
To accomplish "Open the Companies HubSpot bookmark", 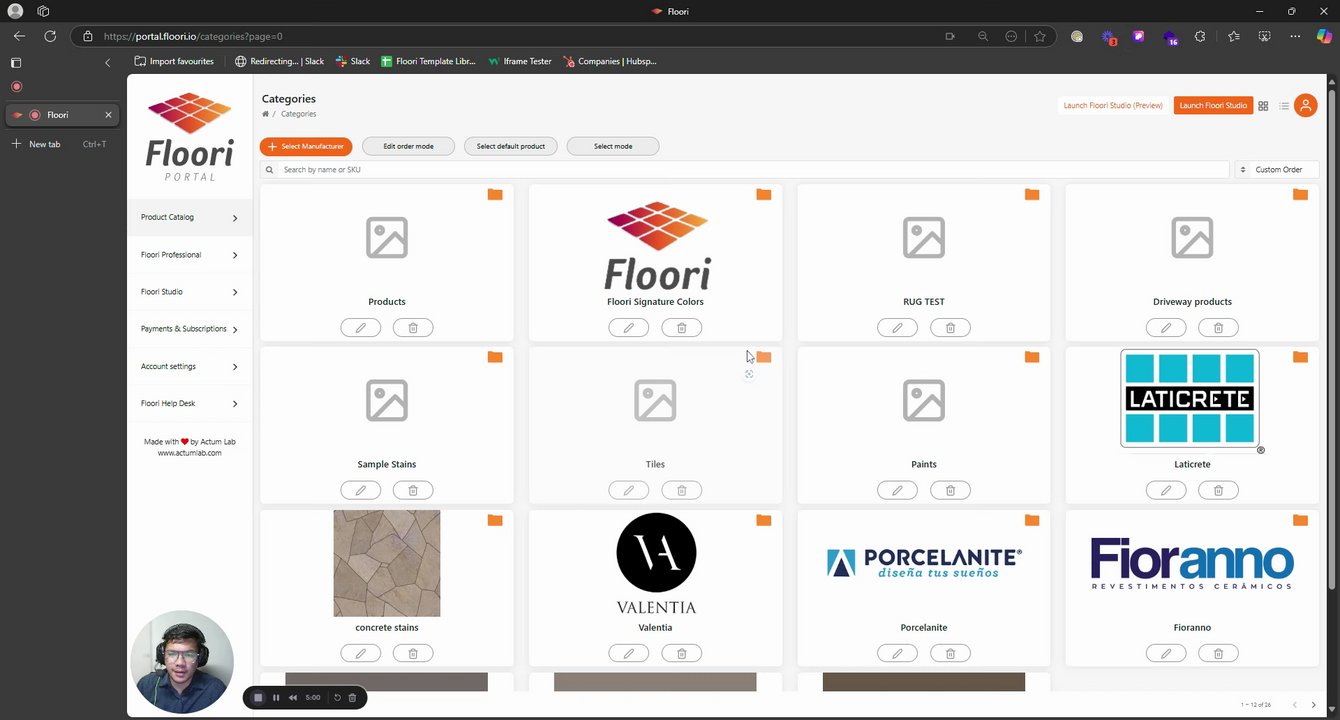I will pyautogui.click(x=610, y=61).
